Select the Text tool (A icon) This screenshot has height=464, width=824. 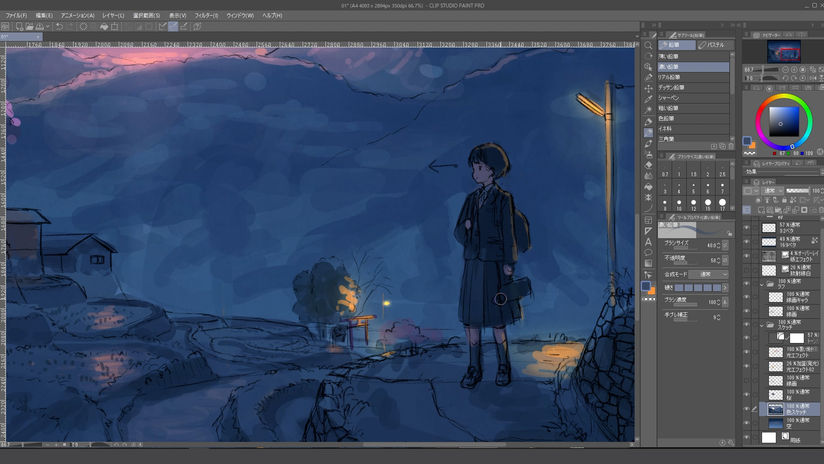tap(648, 242)
